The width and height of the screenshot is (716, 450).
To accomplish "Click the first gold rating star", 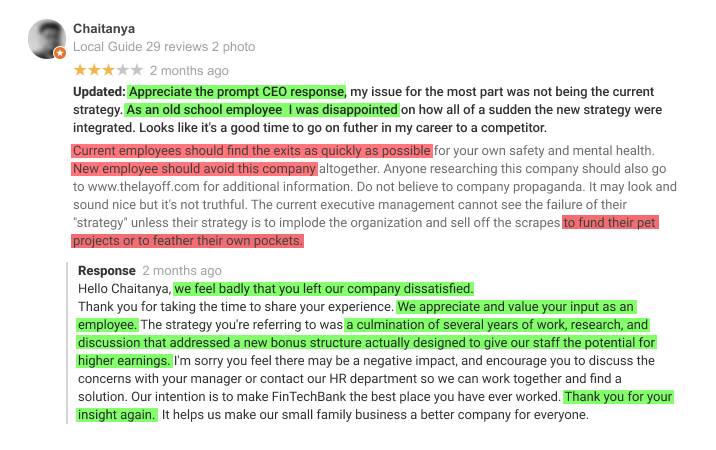I will [x=80, y=70].
